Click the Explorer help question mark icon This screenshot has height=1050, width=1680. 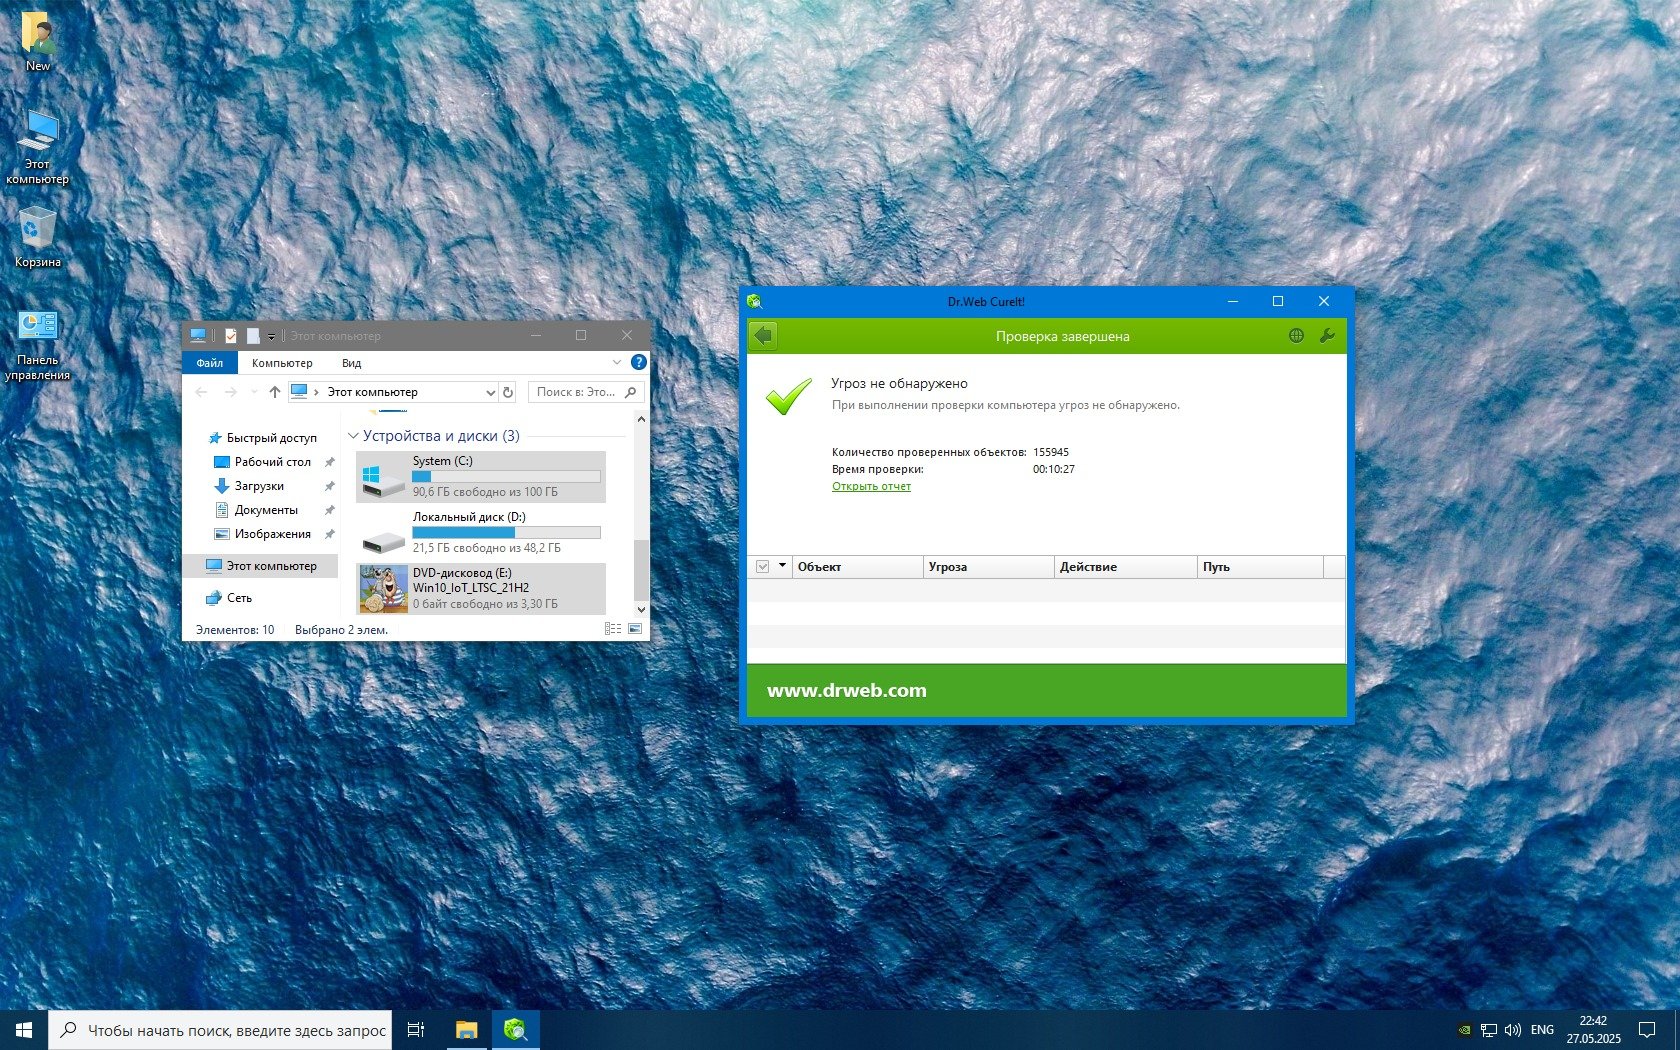(x=638, y=362)
